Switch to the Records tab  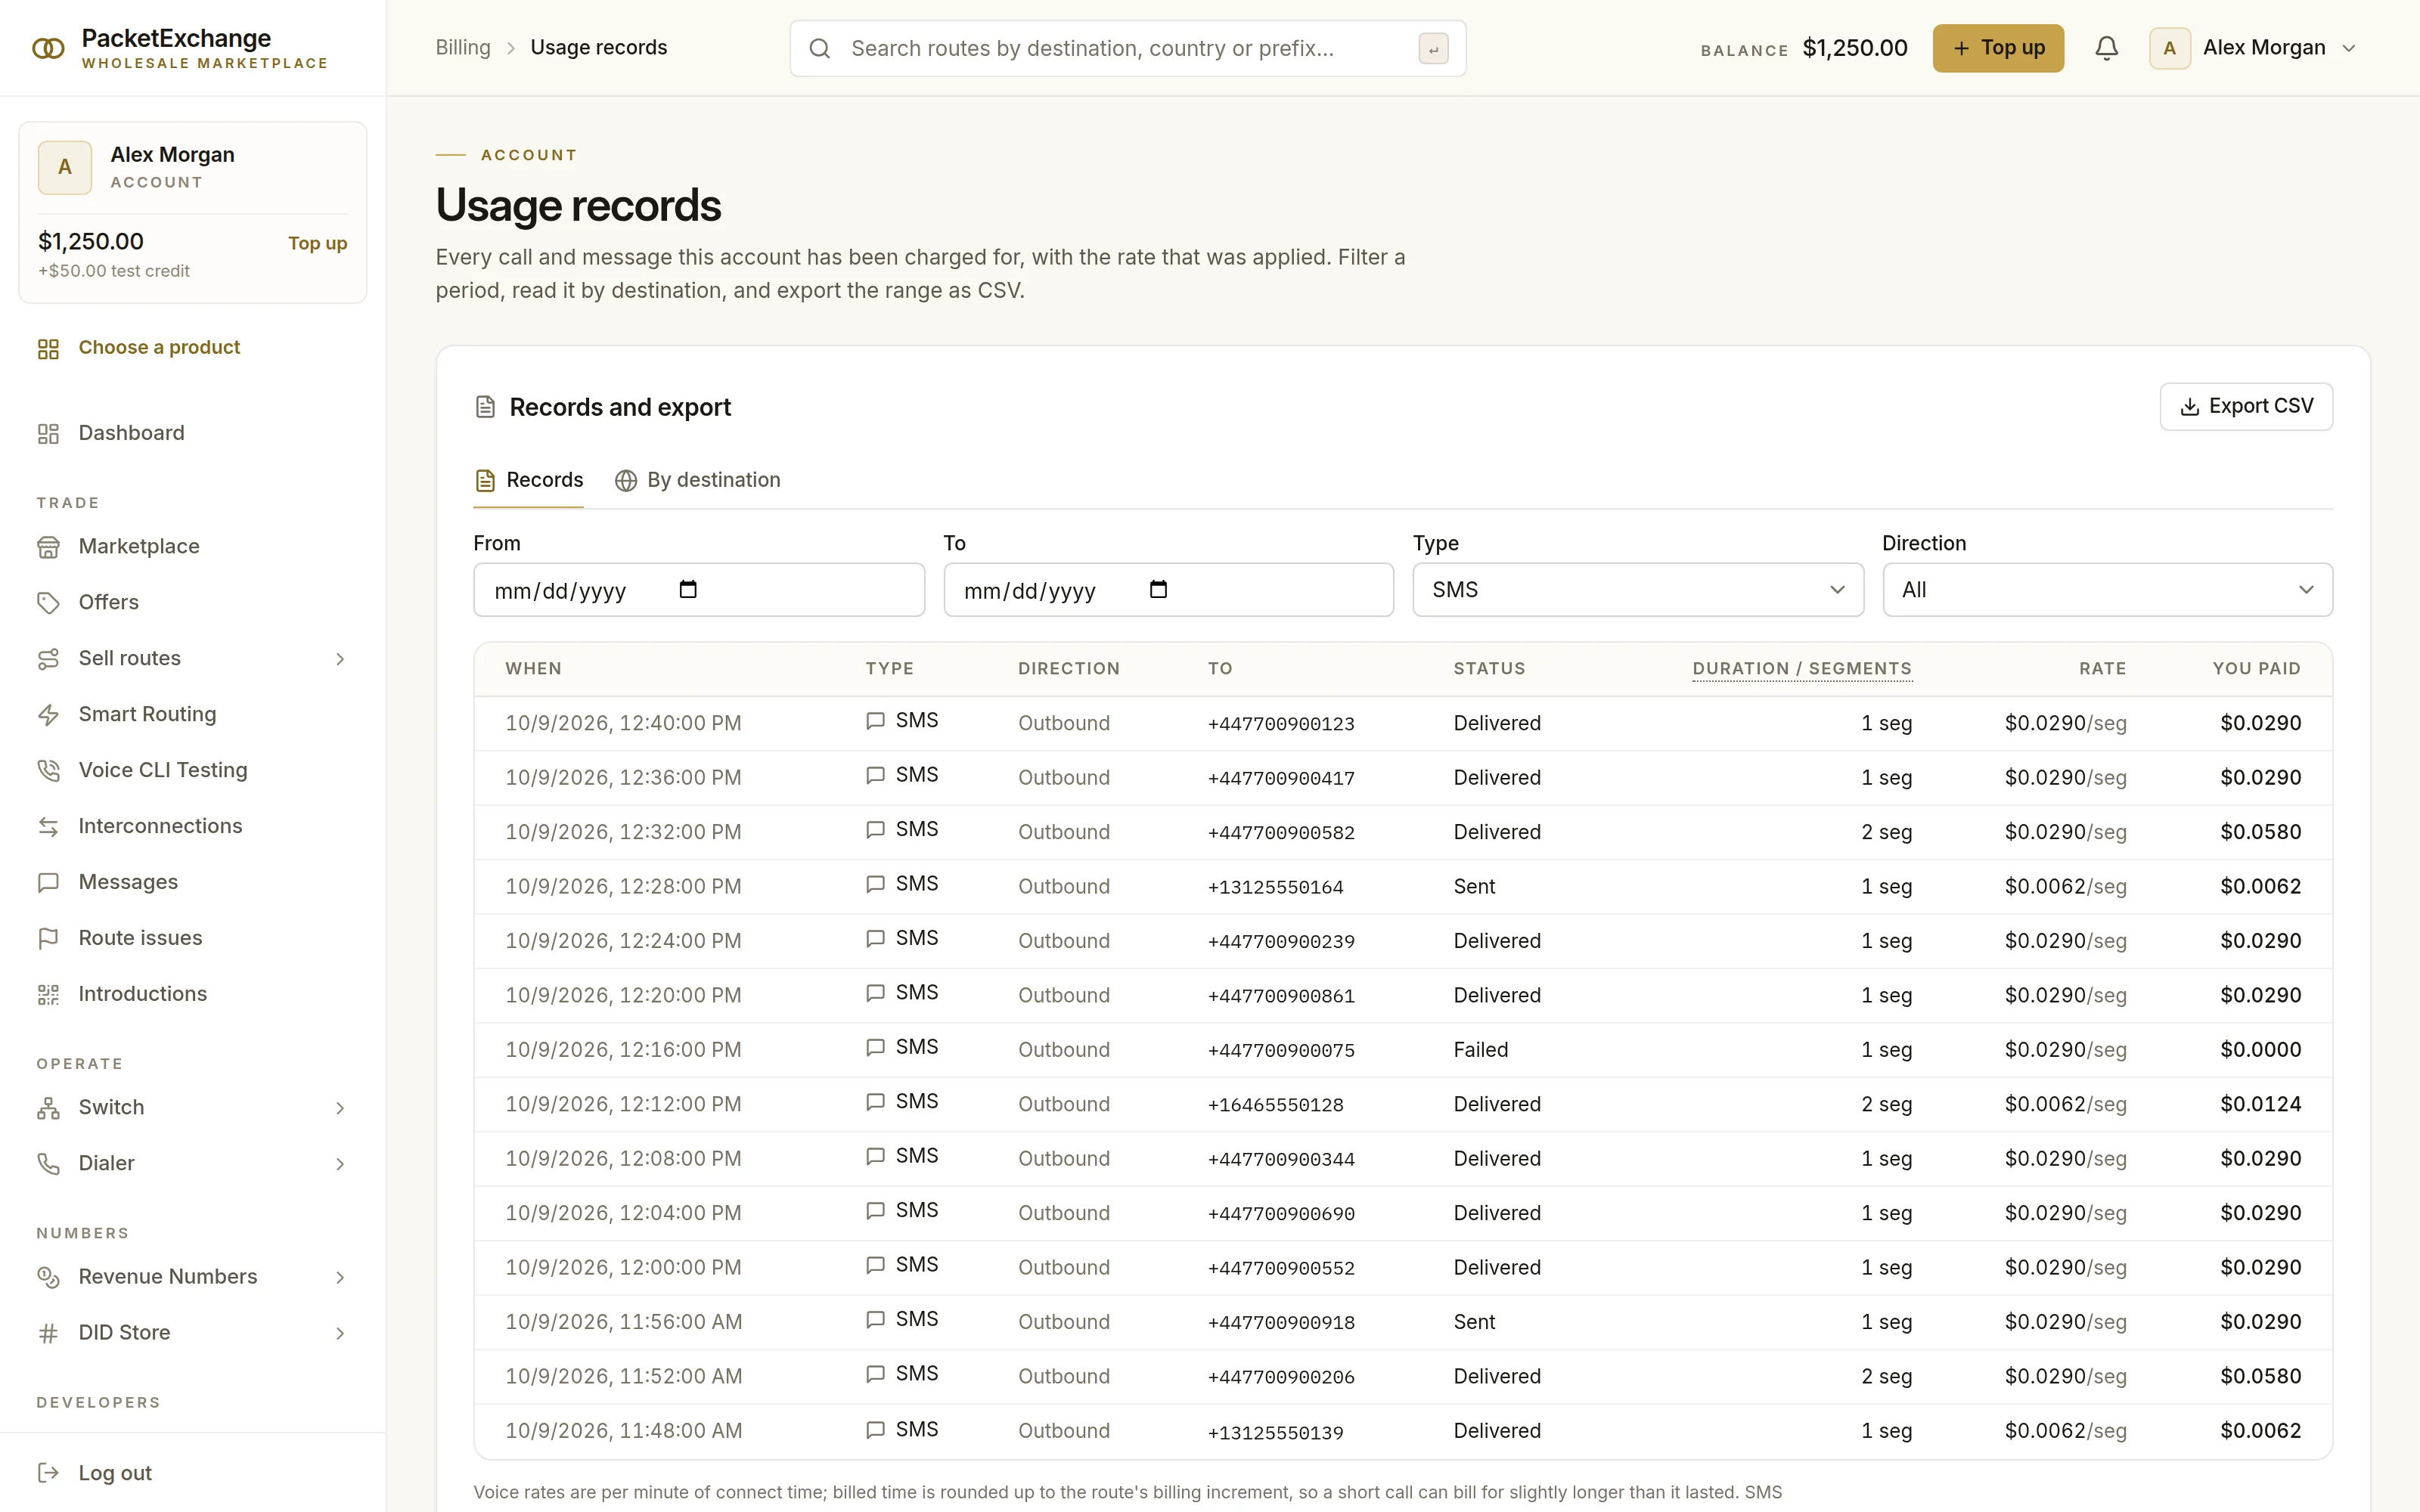tap(528, 480)
